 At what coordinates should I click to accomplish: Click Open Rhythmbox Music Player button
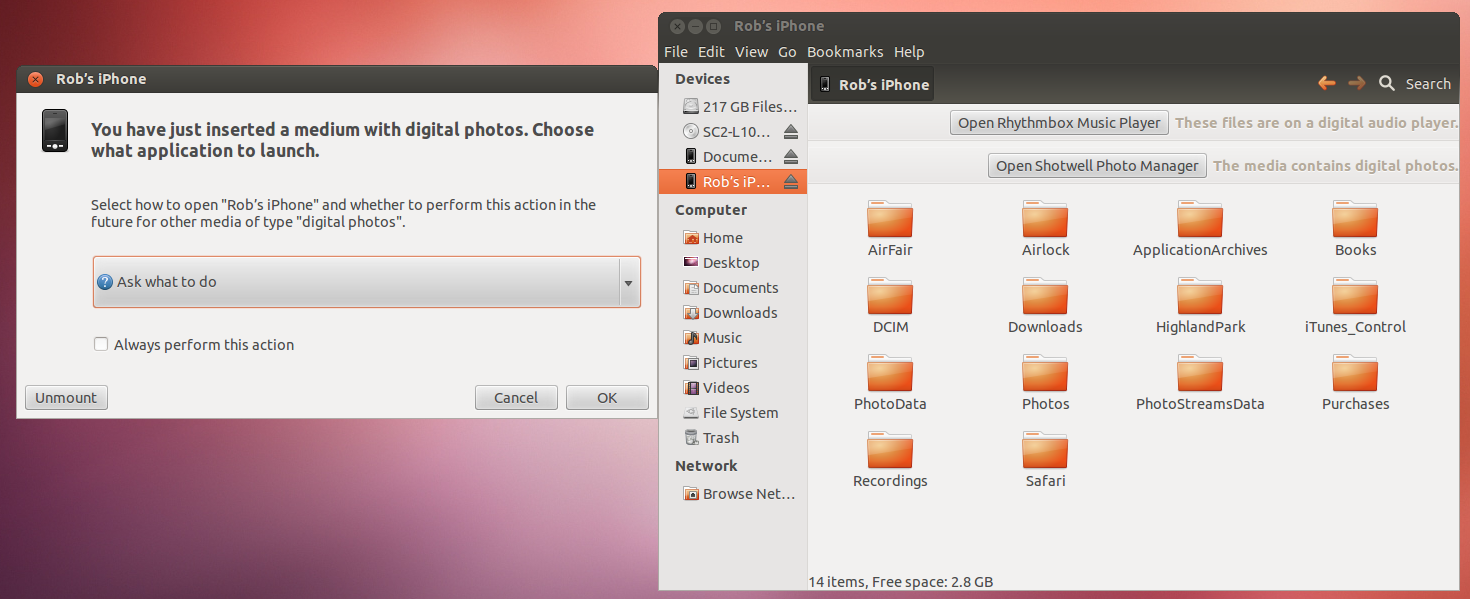pos(1059,123)
